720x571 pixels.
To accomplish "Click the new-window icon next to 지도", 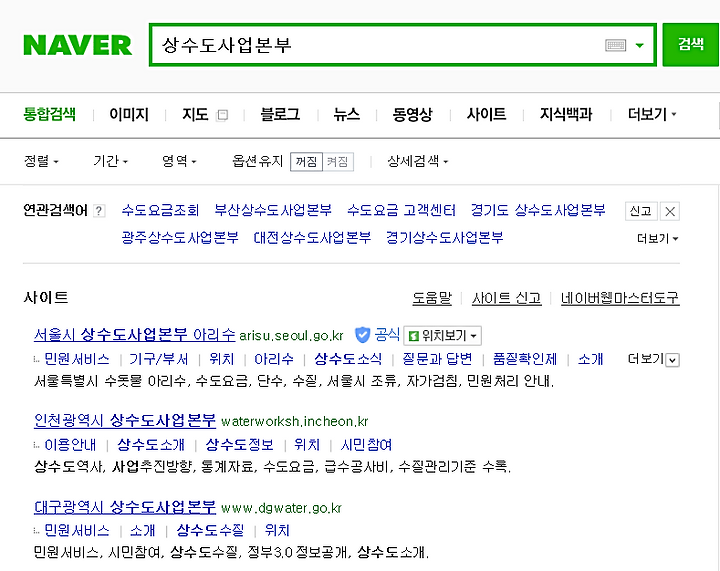I will [x=222, y=115].
